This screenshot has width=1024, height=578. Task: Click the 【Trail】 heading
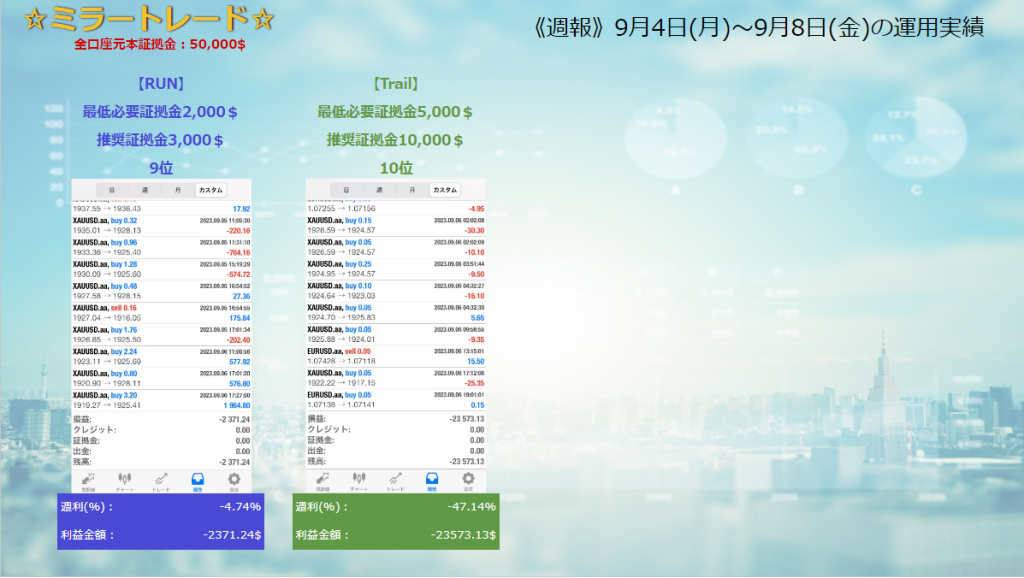point(395,84)
